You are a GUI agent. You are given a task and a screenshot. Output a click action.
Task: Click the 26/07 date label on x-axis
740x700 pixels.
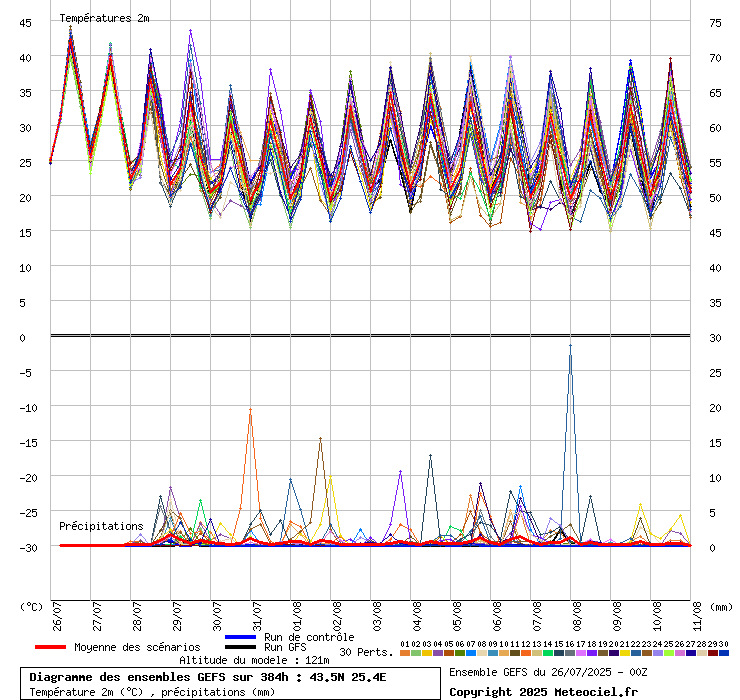(x=57, y=616)
